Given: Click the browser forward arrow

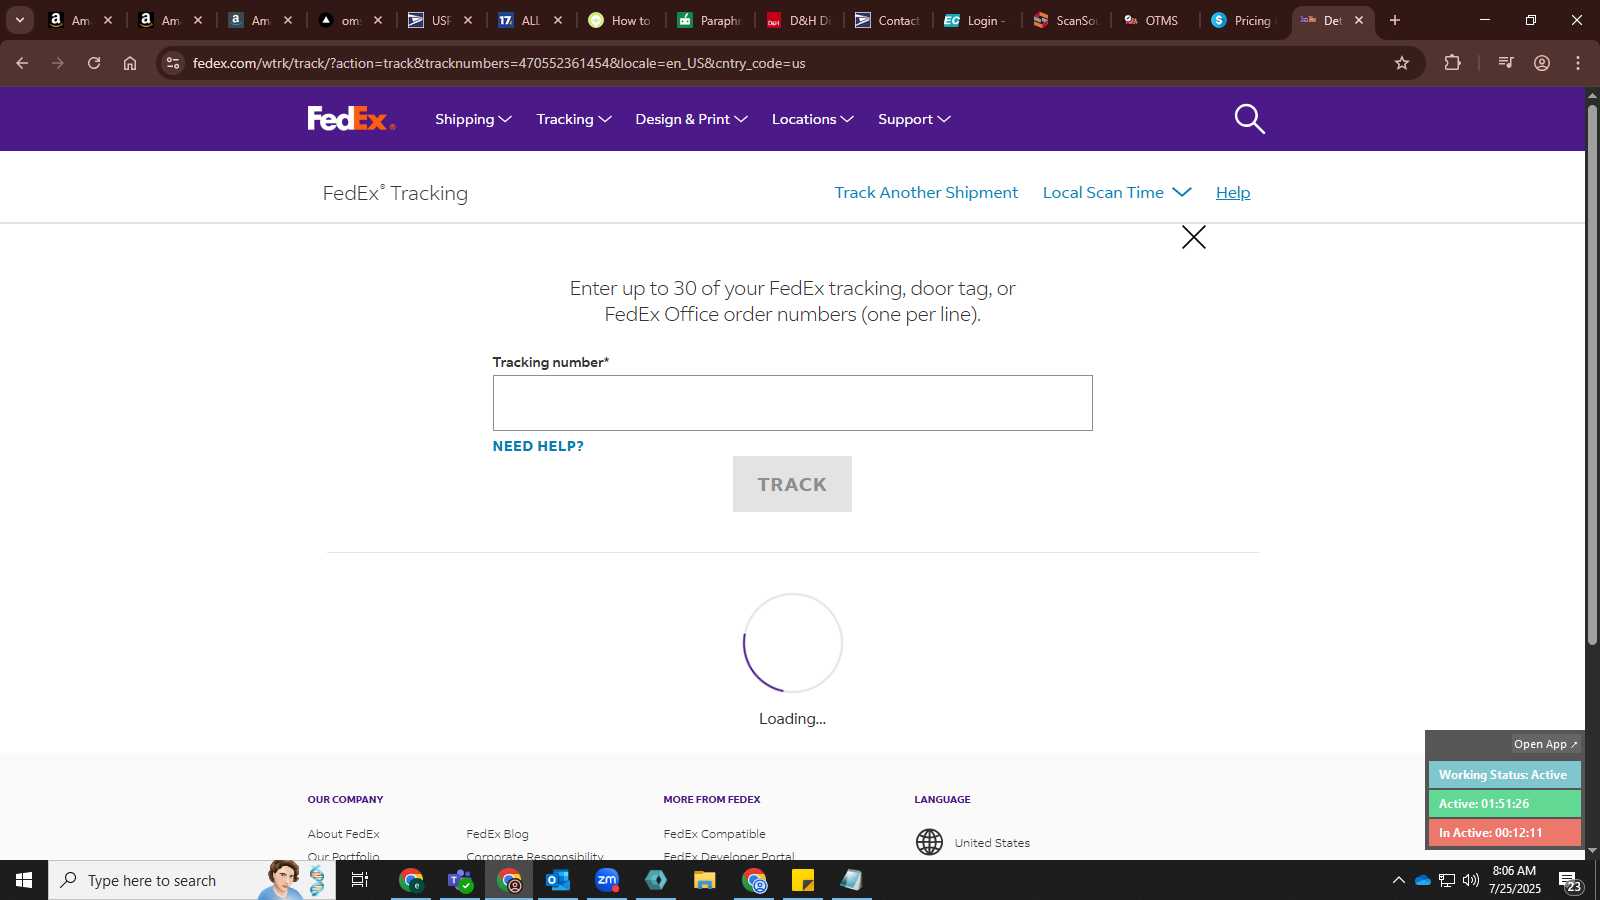Looking at the screenshot, I should [x=58, y=63].
